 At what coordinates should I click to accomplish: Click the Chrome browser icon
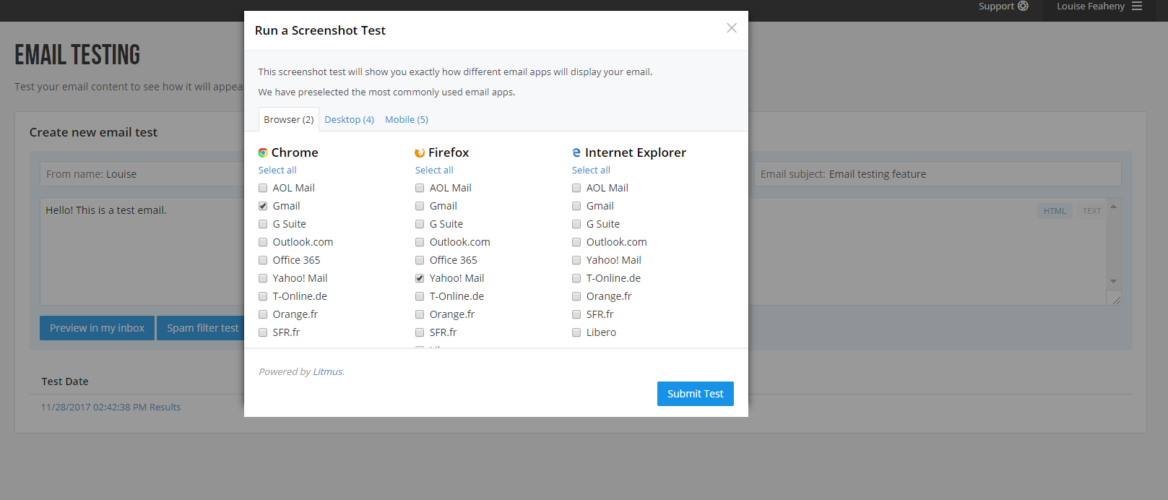[263, 153]
